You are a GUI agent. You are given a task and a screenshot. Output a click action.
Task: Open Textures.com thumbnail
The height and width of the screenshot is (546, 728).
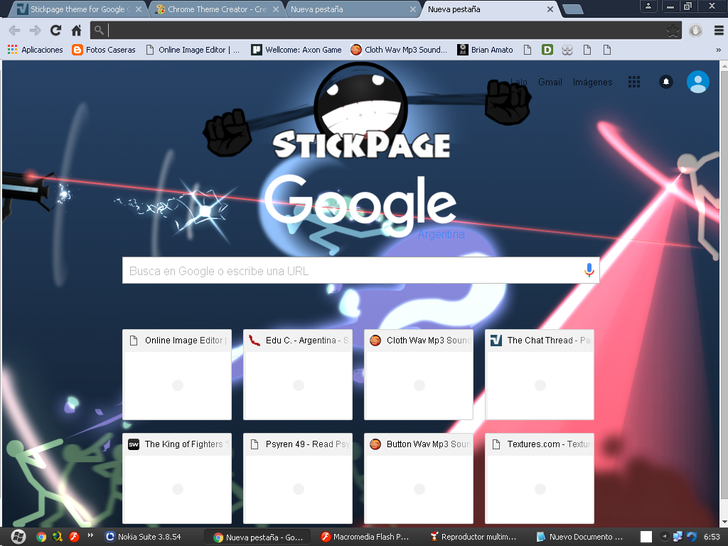[540, 479]
